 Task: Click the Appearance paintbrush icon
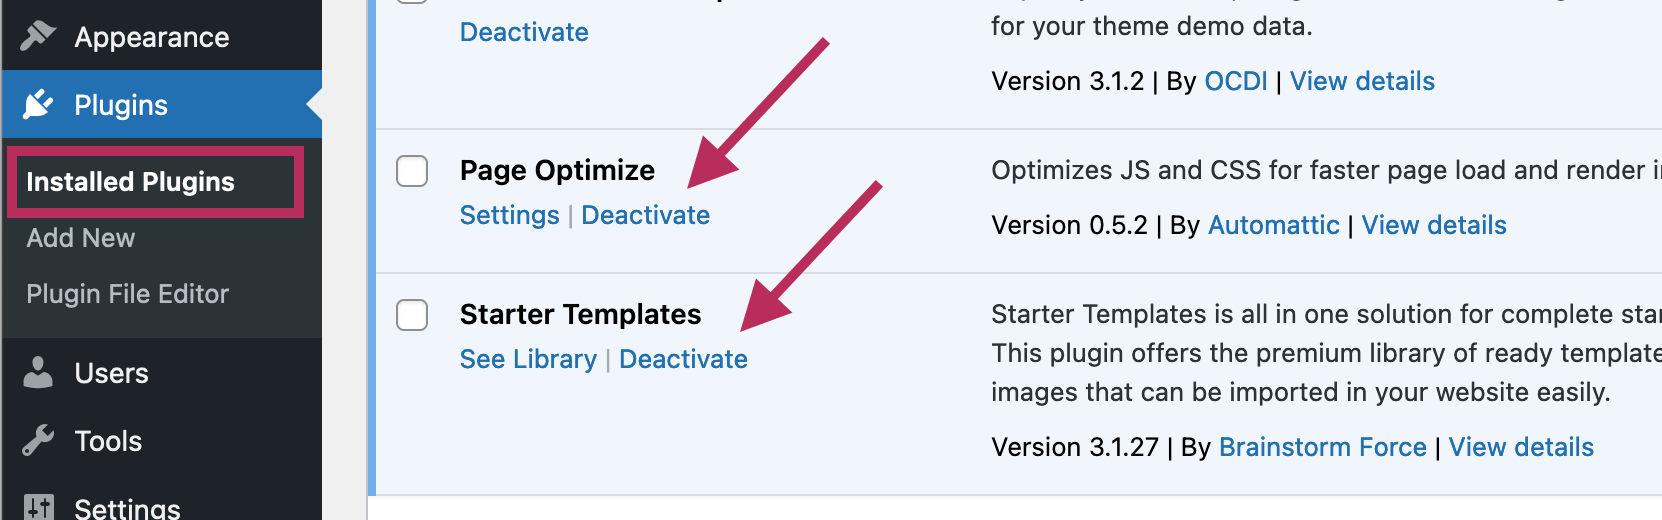click(38, 36)
